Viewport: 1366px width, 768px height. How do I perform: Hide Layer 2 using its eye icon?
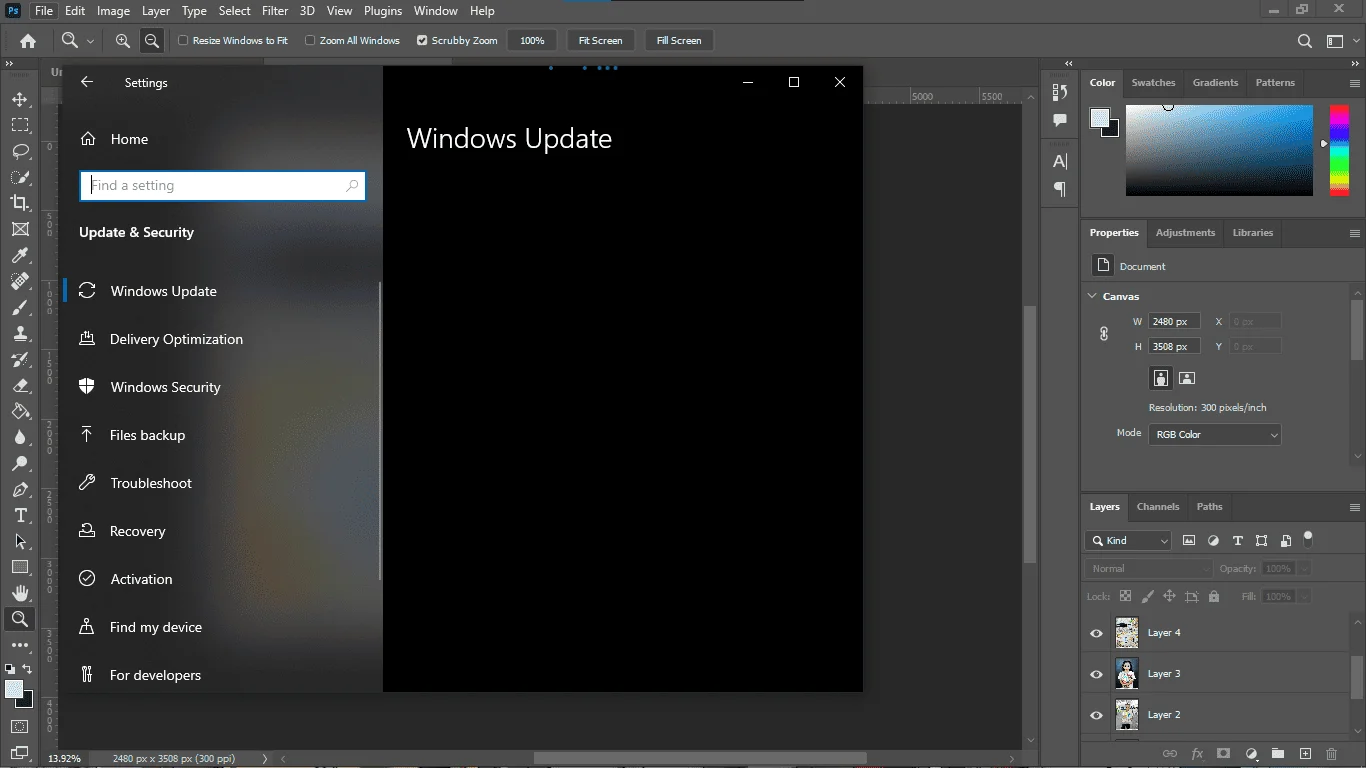pos(1096,715)
